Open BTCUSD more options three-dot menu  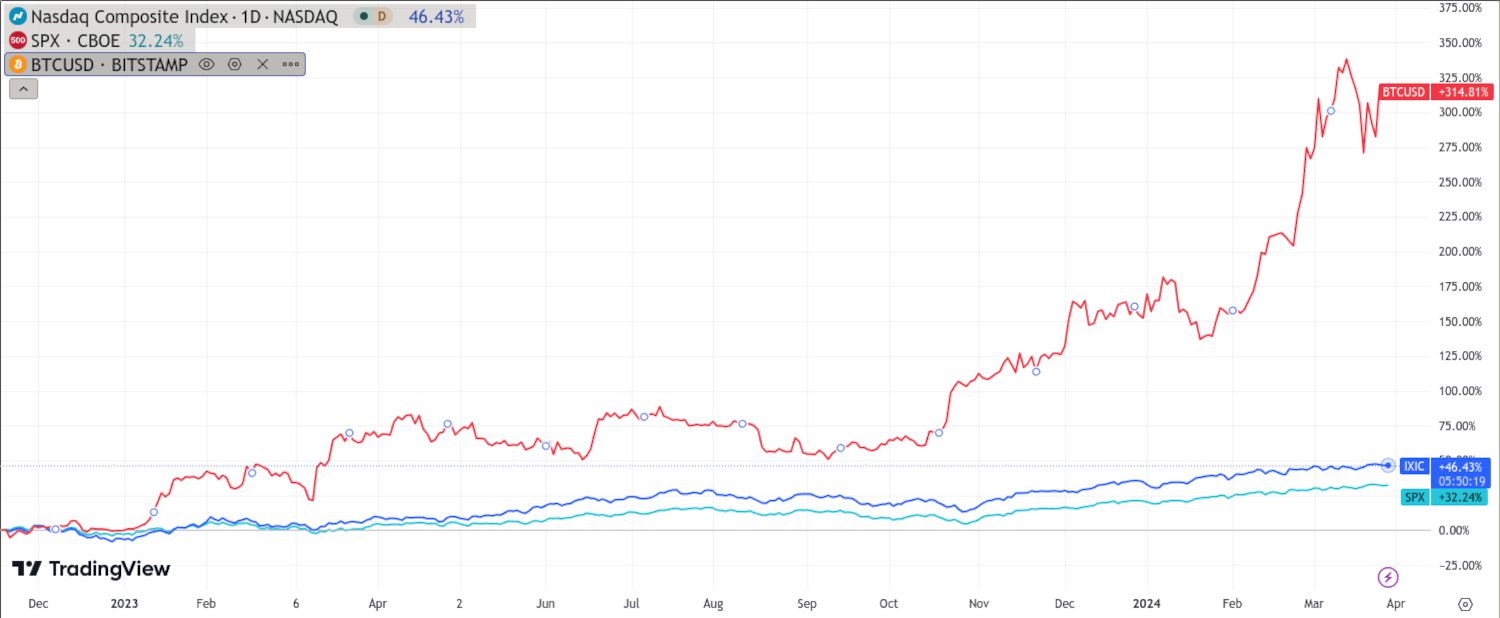(x=291, y=64)
